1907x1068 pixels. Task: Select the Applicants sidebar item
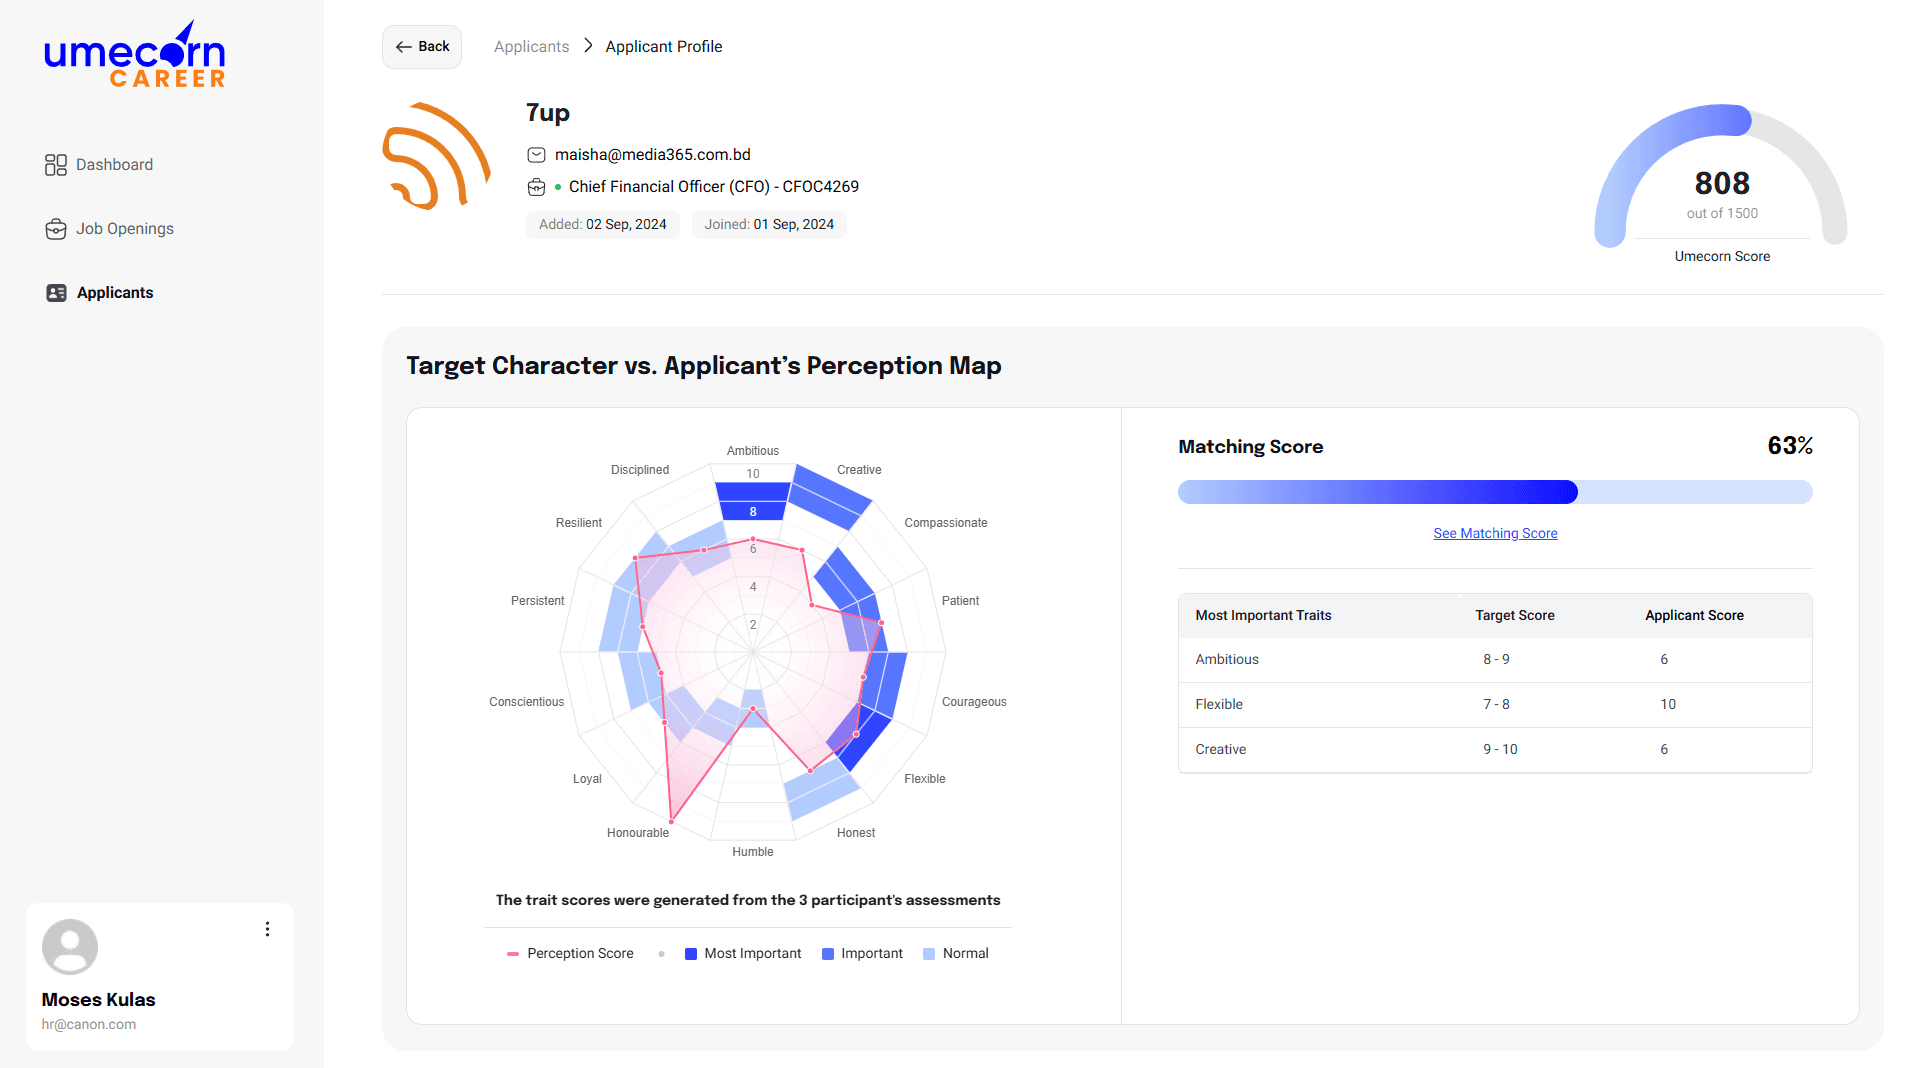tap(114, 293)
